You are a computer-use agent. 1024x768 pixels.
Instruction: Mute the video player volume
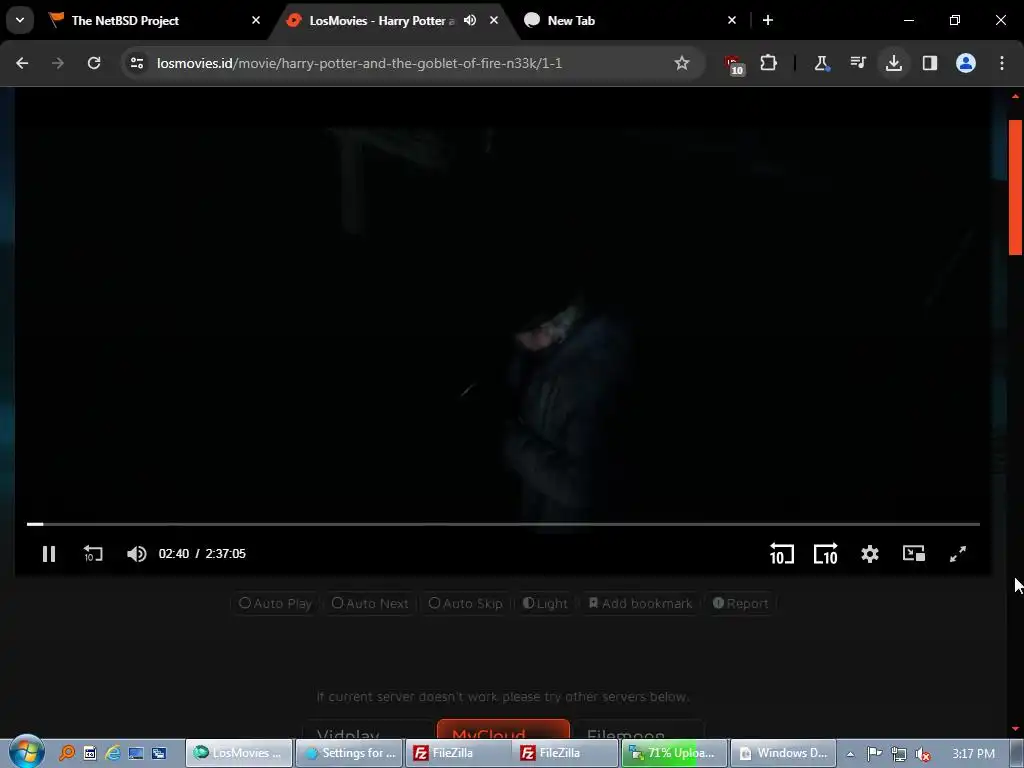(136, 554)
